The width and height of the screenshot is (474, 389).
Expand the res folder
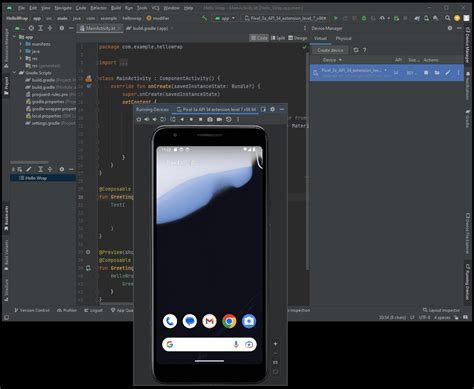[x=21, y=58]
